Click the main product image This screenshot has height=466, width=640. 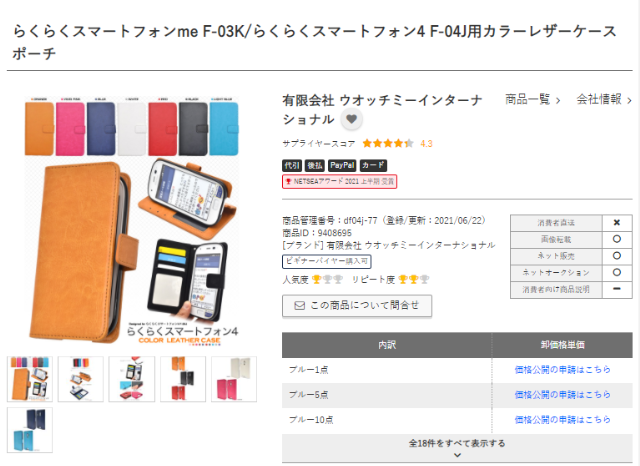tap(132, 220)
